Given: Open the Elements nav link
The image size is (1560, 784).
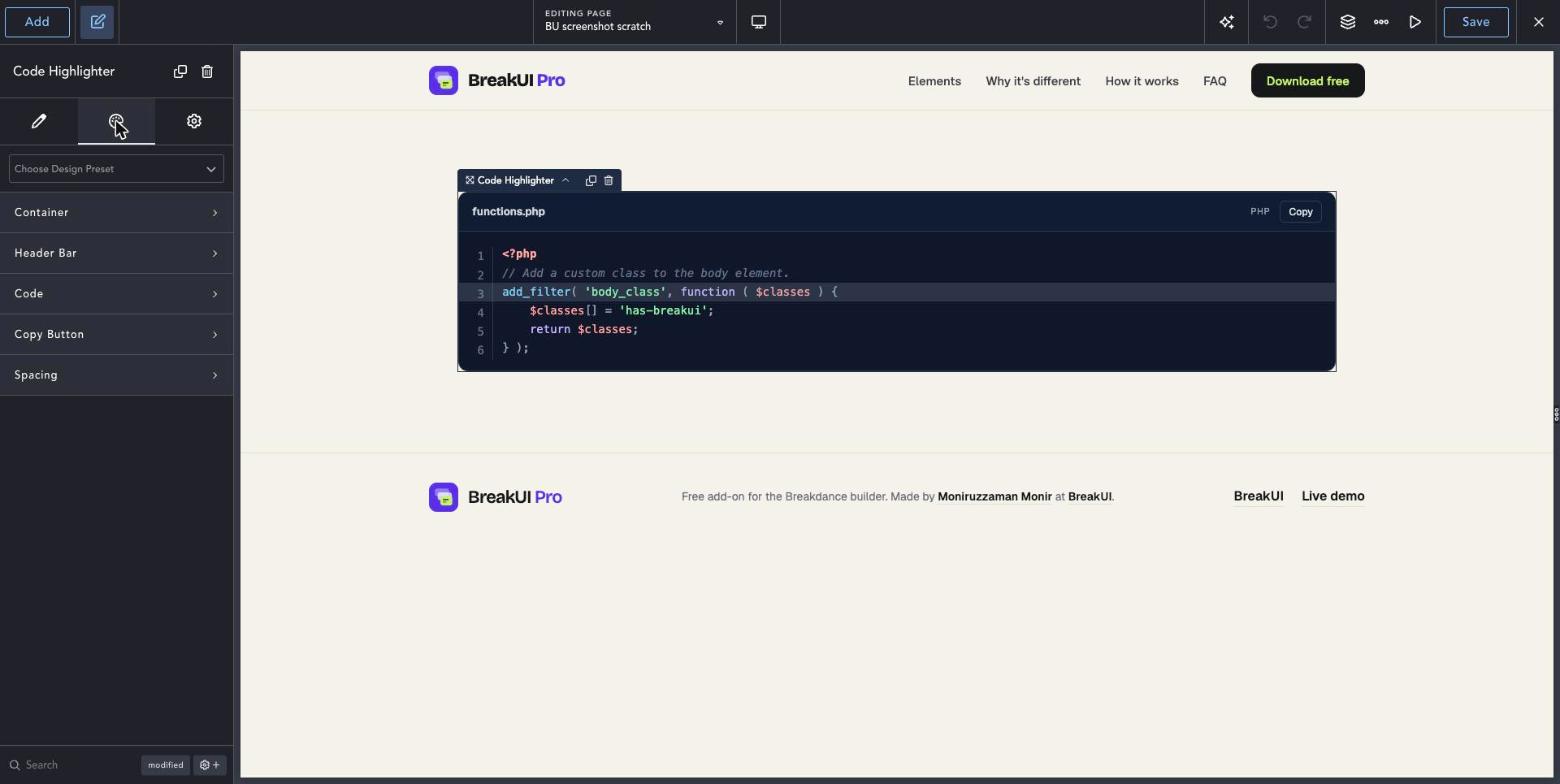Looking at the screenshot, I should [x=934, y=81].
